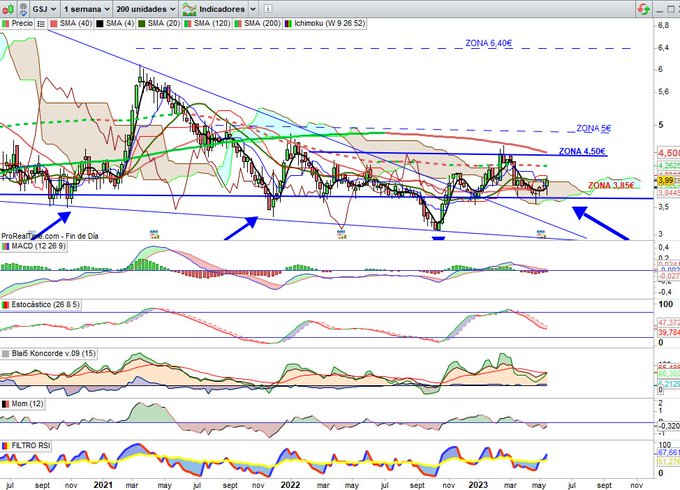Open the Mom (12) panel label
The height and width of the screenshot is (490, 680).
click(23, 404)
